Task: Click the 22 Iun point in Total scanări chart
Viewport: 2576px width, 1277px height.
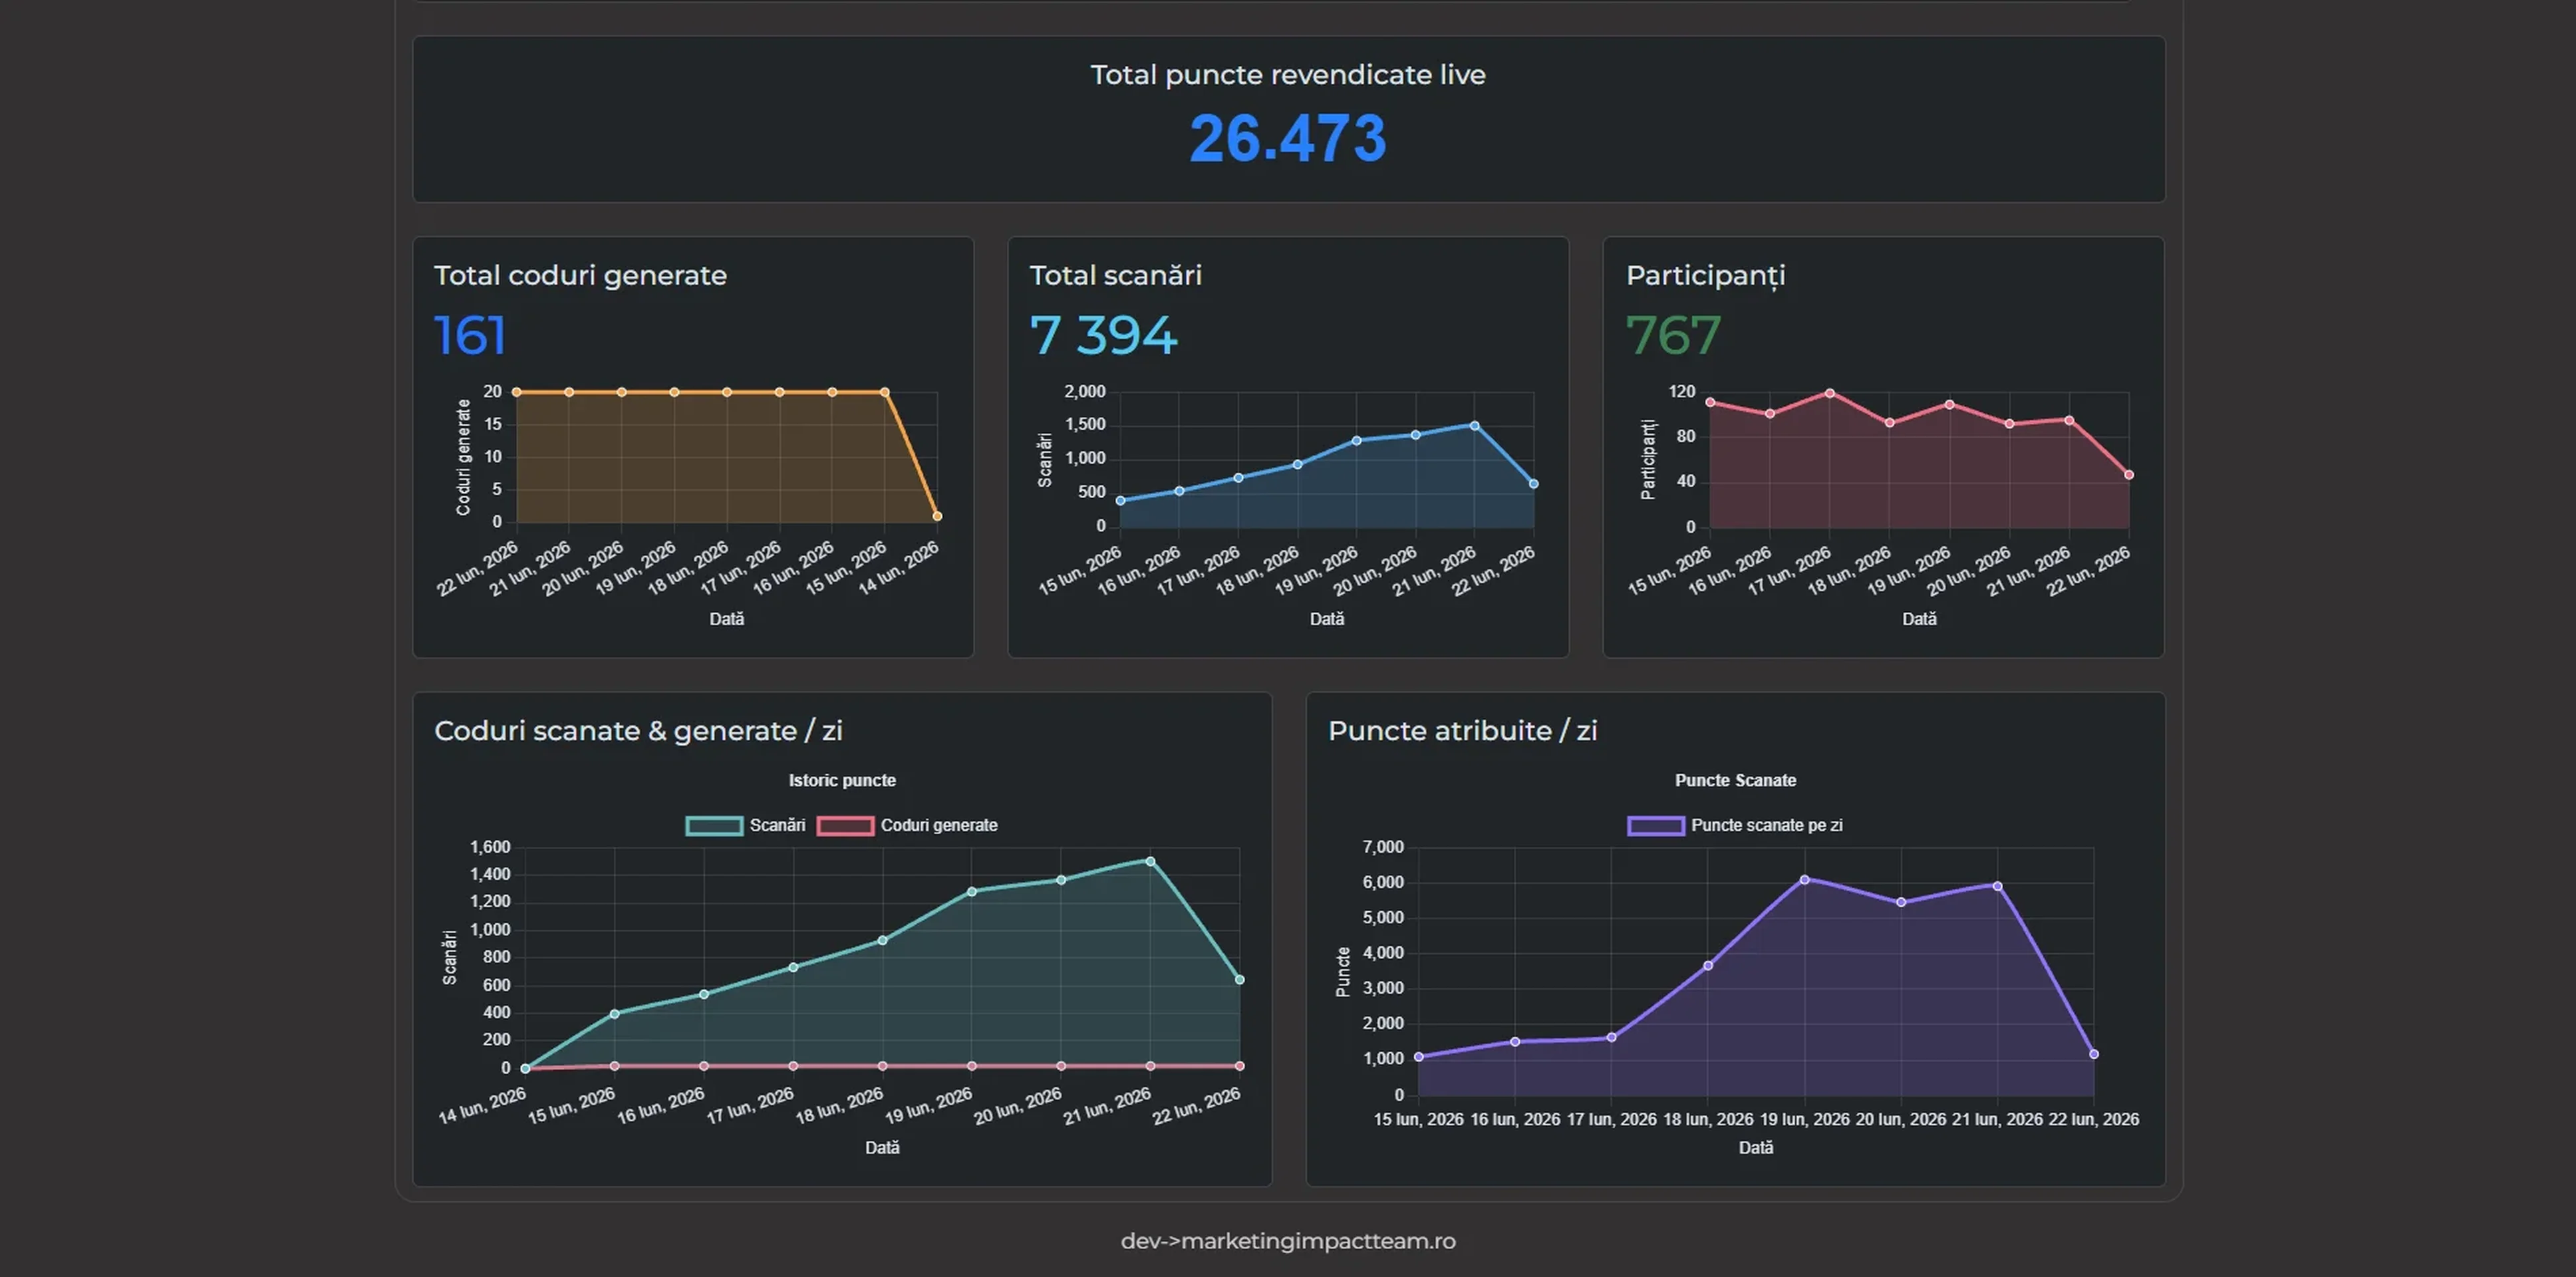Action: 1533,484
